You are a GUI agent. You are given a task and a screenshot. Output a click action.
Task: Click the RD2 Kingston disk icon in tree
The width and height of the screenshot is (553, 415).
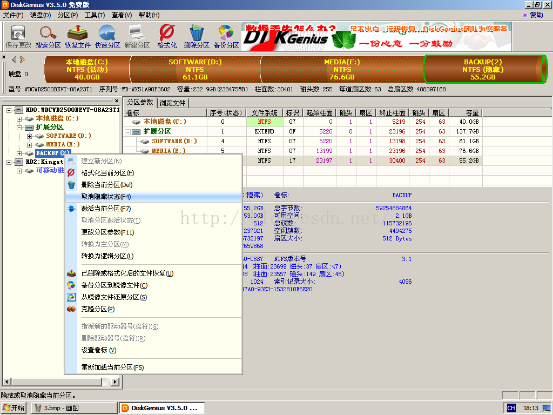(x=19, y=162)
